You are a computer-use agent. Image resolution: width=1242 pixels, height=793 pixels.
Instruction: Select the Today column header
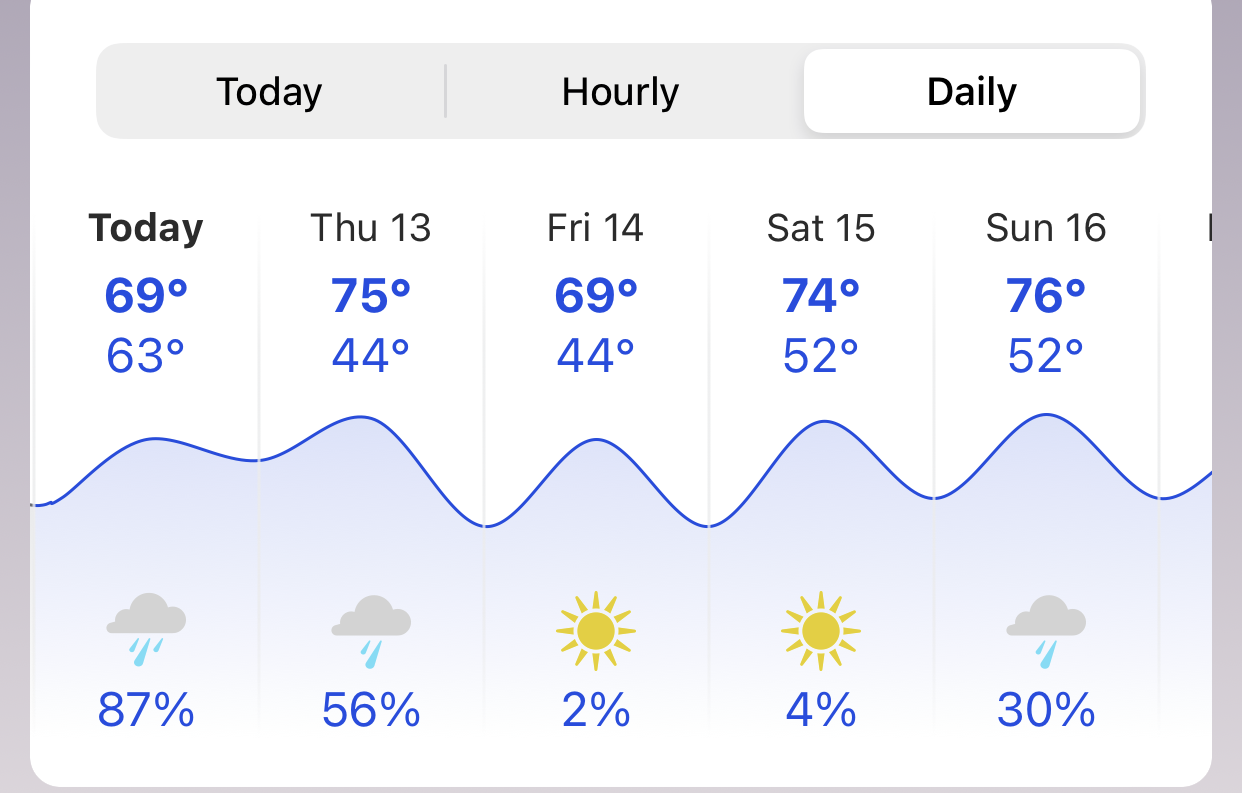click(x=146, y=228)
